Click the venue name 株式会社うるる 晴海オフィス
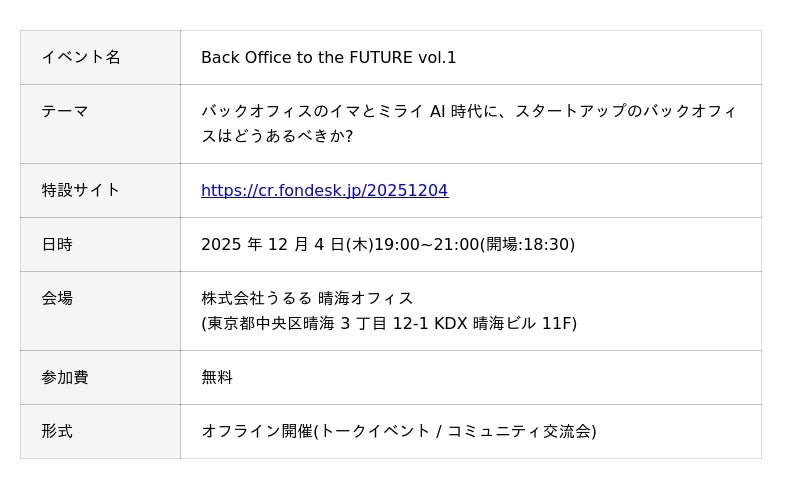Screen dimensions: 800x489 307,298
